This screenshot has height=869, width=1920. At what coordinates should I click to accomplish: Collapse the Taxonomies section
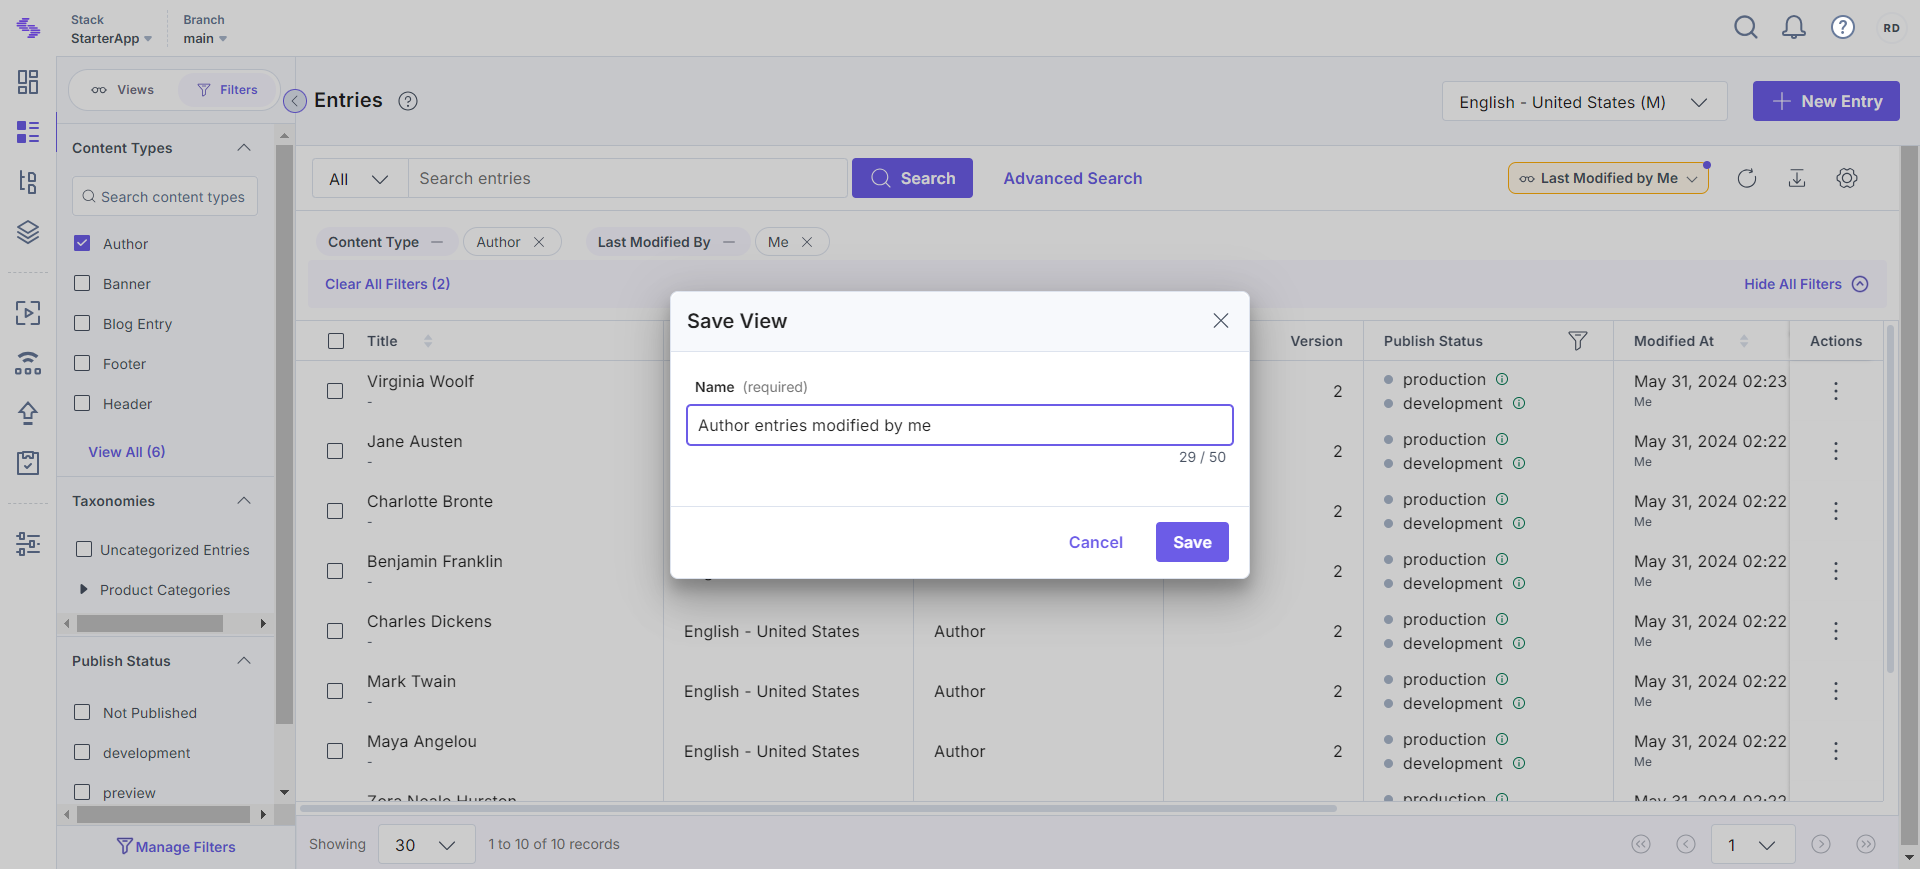(x=244, y=501)
